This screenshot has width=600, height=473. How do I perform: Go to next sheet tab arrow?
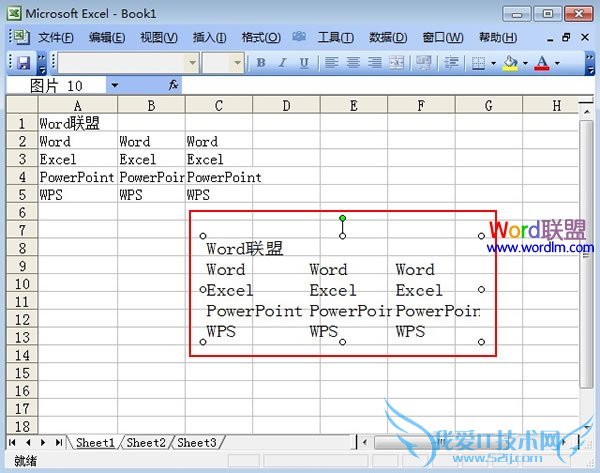(x=43, y=443)
